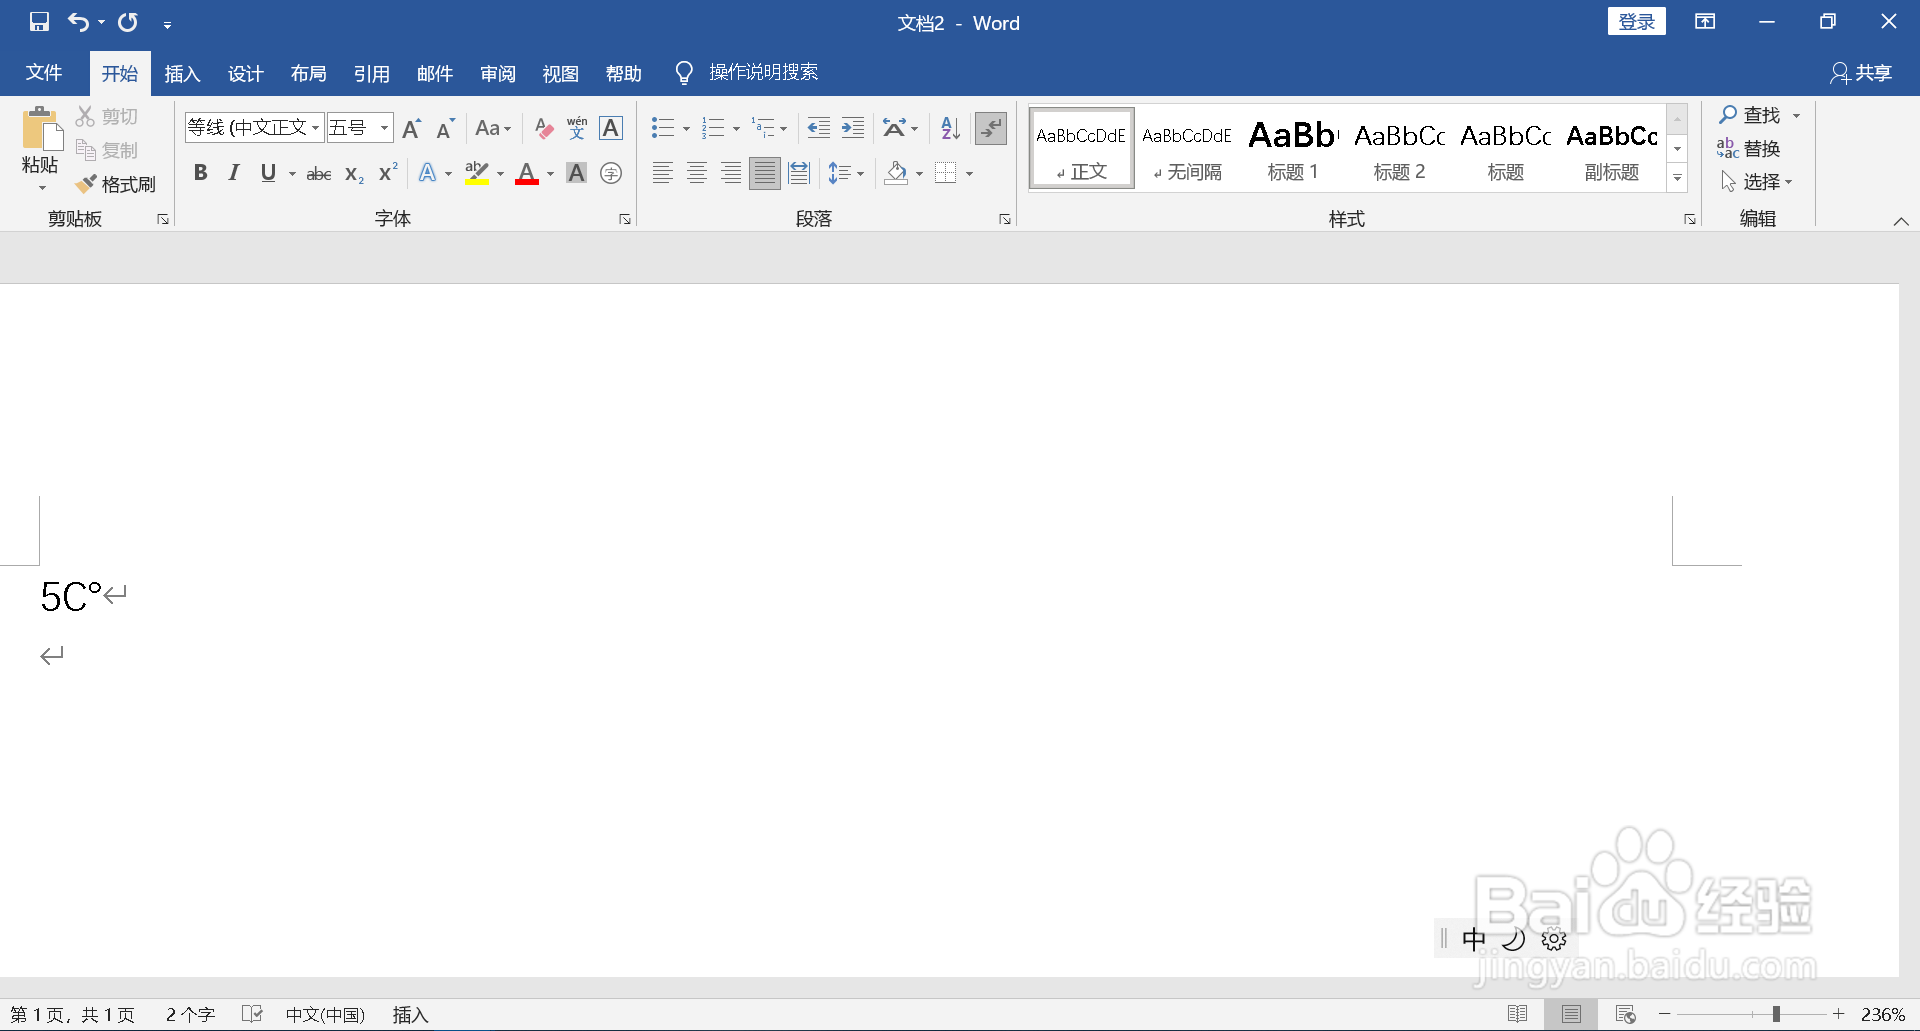The width and height of the screenshot is (1920, 1031).
Task: Open the Change Case (Aa) dropdown
Action: [493, 128]
